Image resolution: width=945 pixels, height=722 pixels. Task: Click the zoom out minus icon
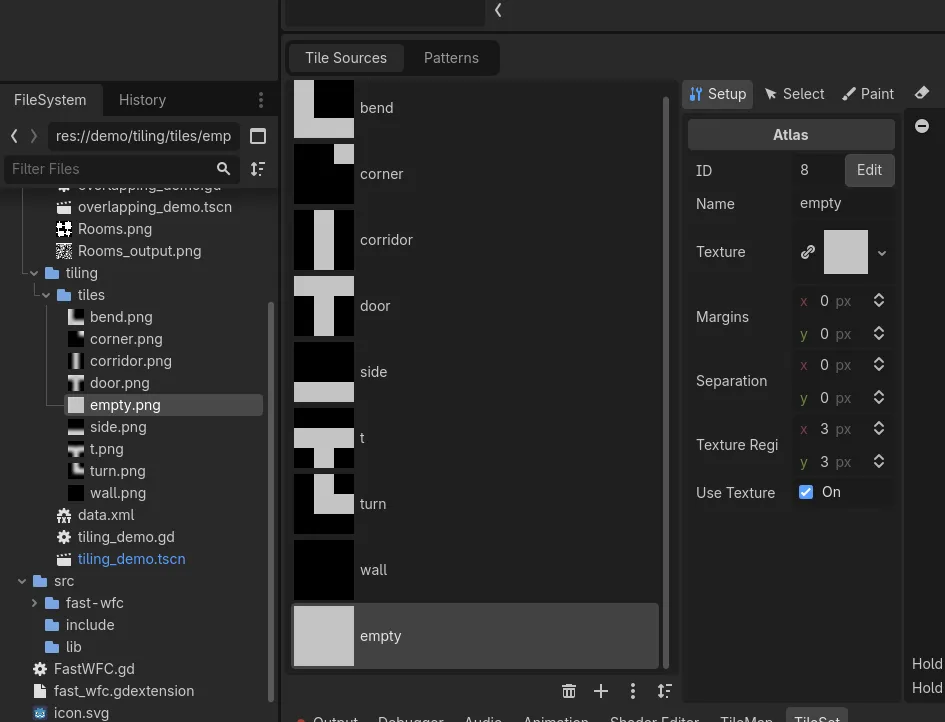pyautogui.click(x=921, y=126)
